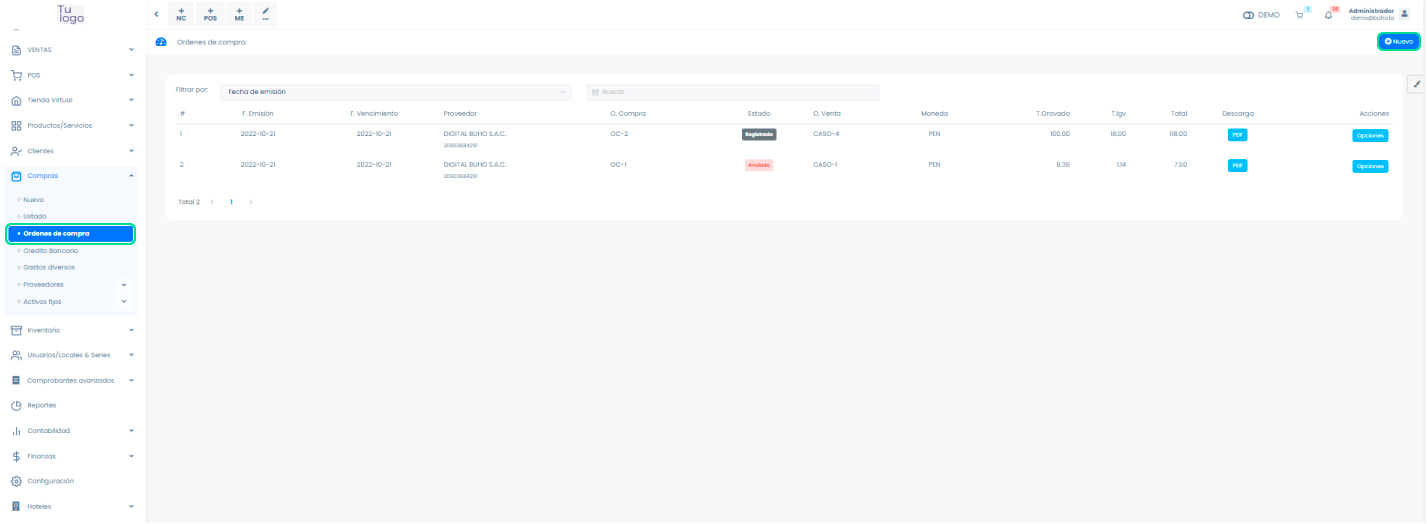Click the NC quick-create shortcut icon
The image size is (1427, 524).
[x=181, y=14]
